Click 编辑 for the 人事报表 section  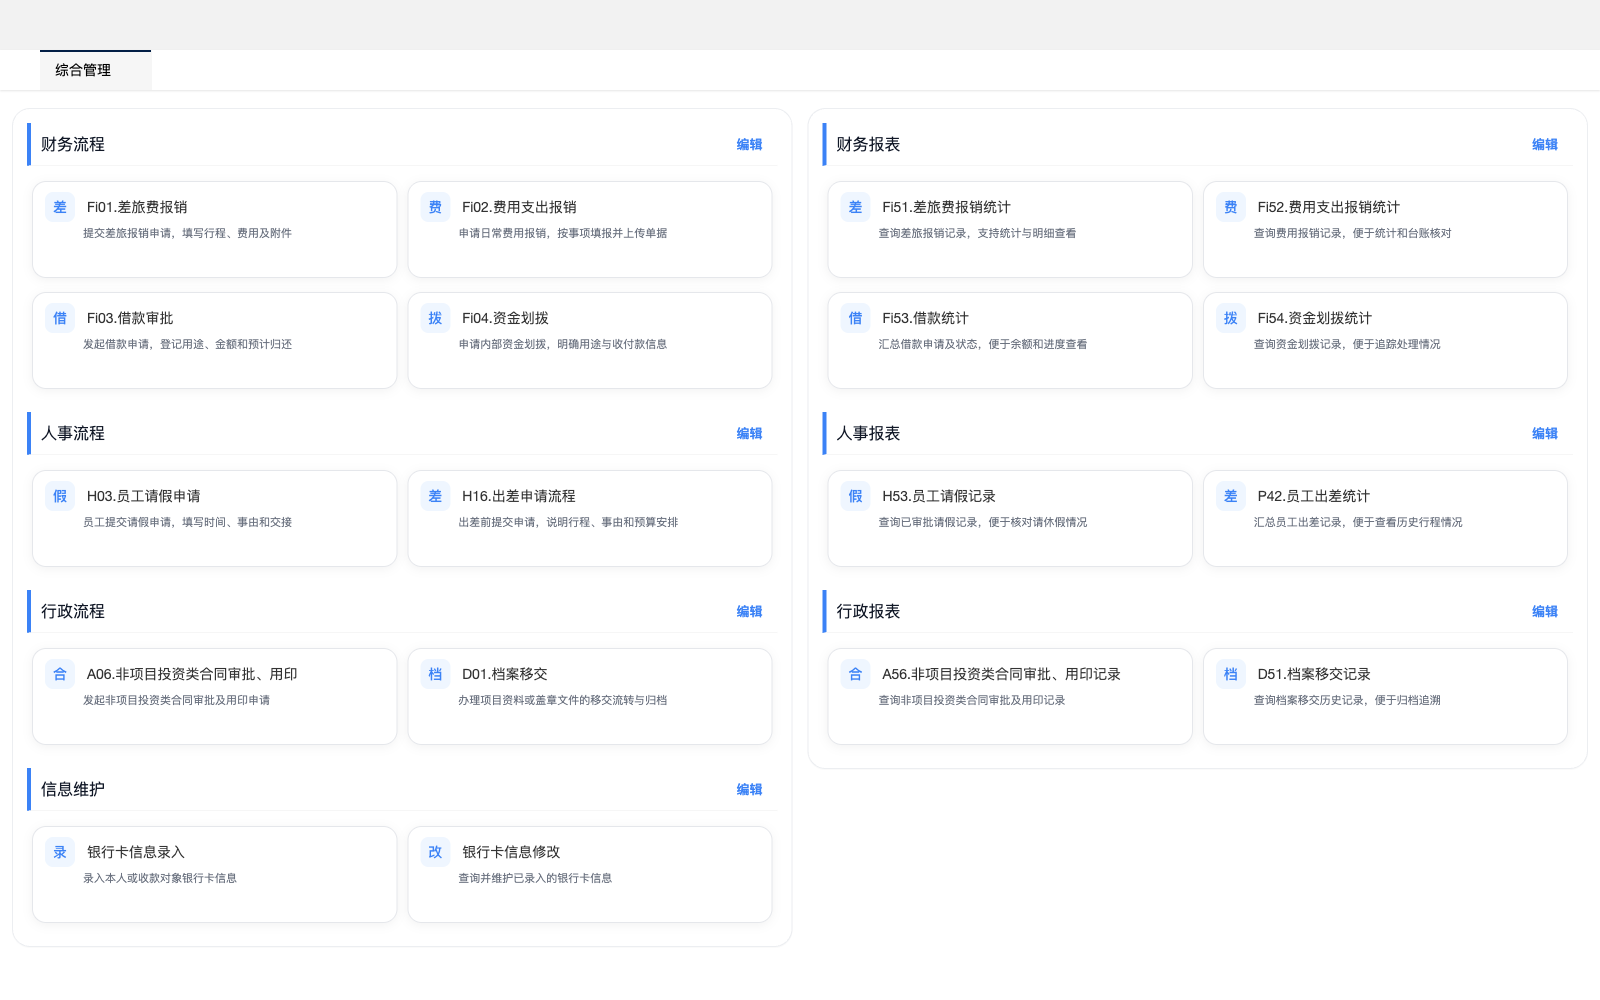click(1544, 433)
